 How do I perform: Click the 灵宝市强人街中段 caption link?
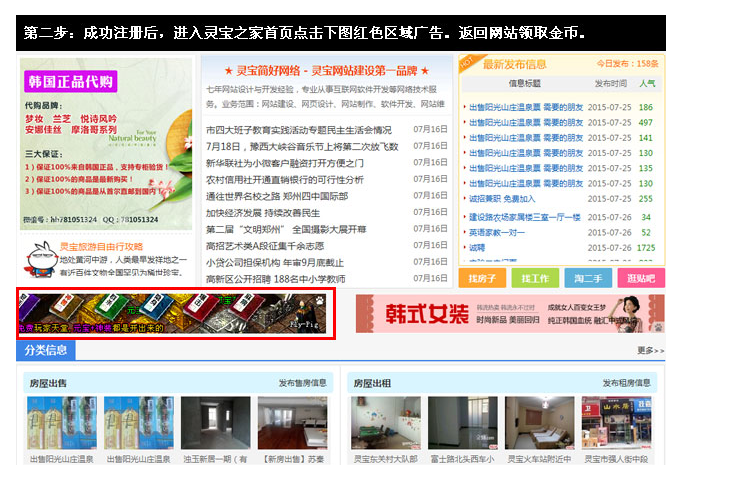click(x=616, y=459)
